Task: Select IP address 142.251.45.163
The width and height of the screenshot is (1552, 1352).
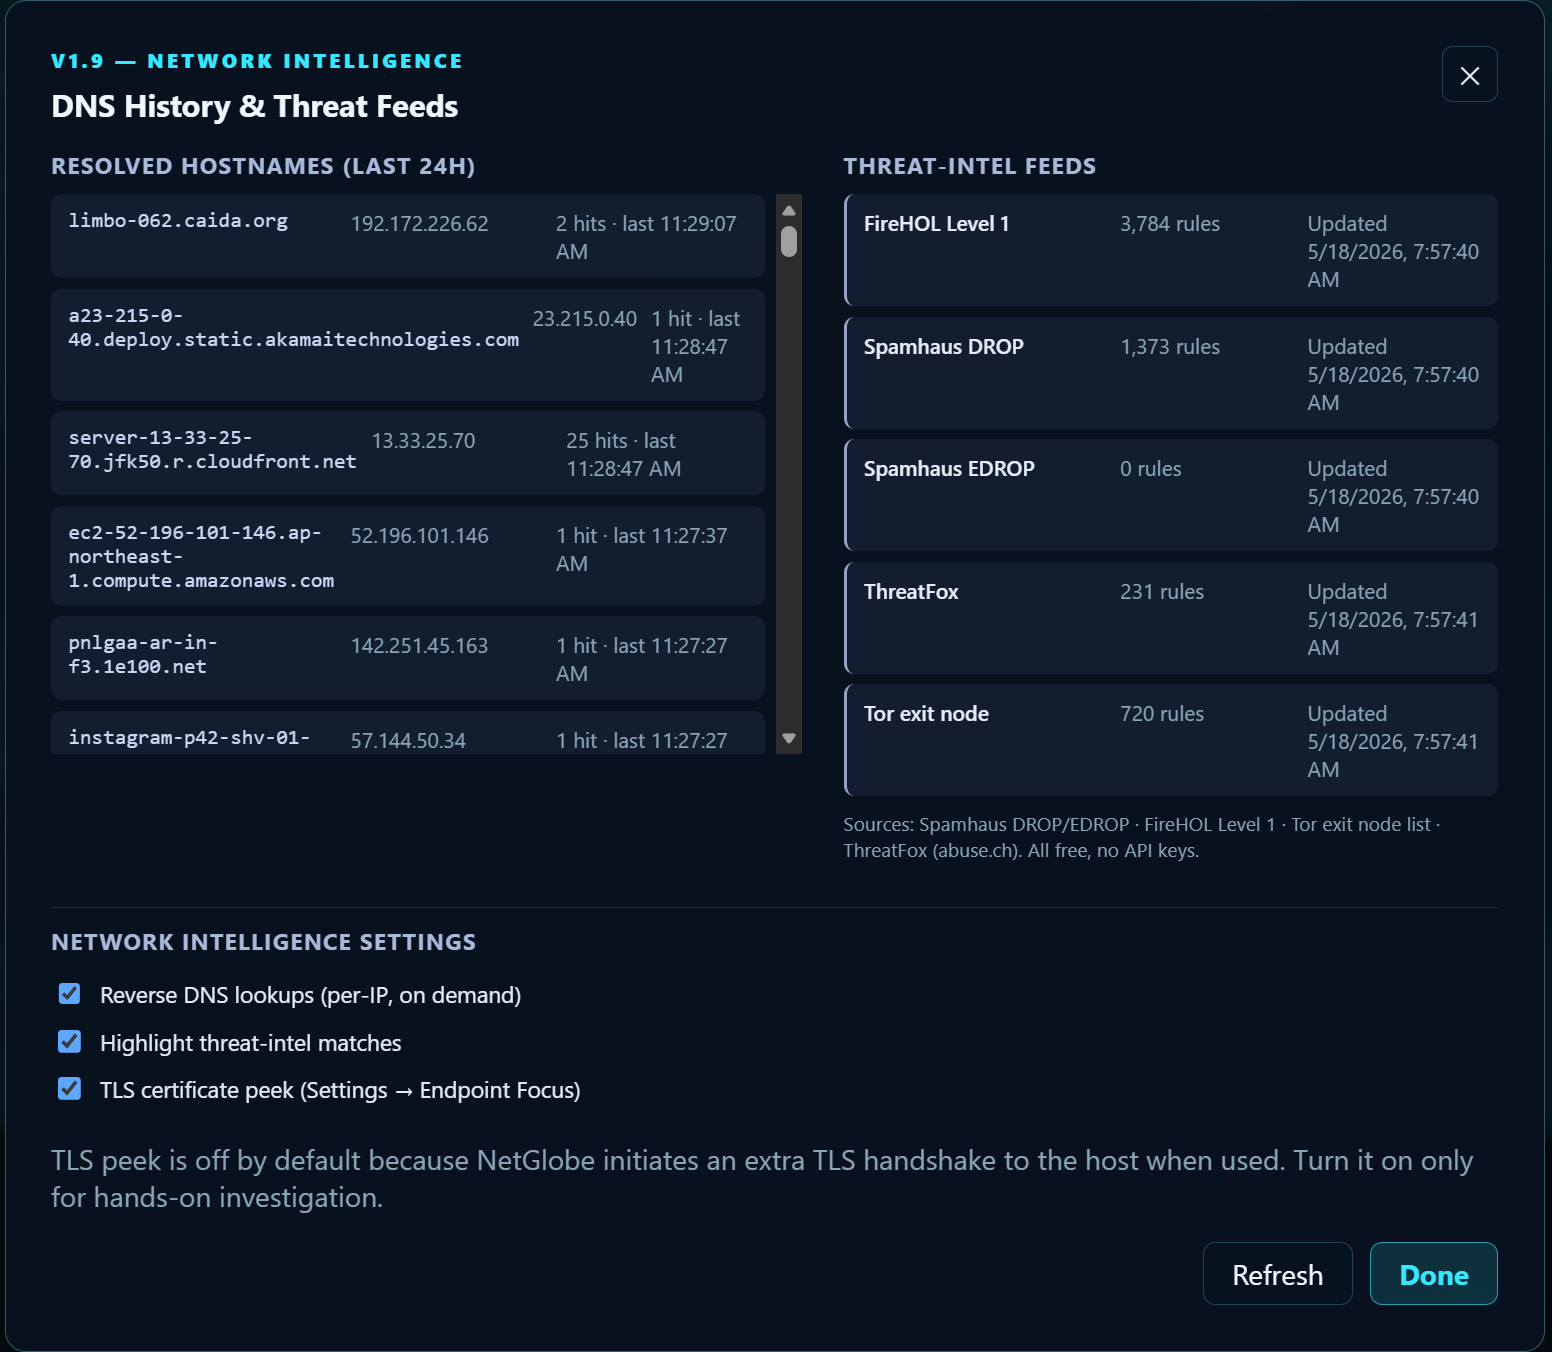Action: (x=419, y=646)
